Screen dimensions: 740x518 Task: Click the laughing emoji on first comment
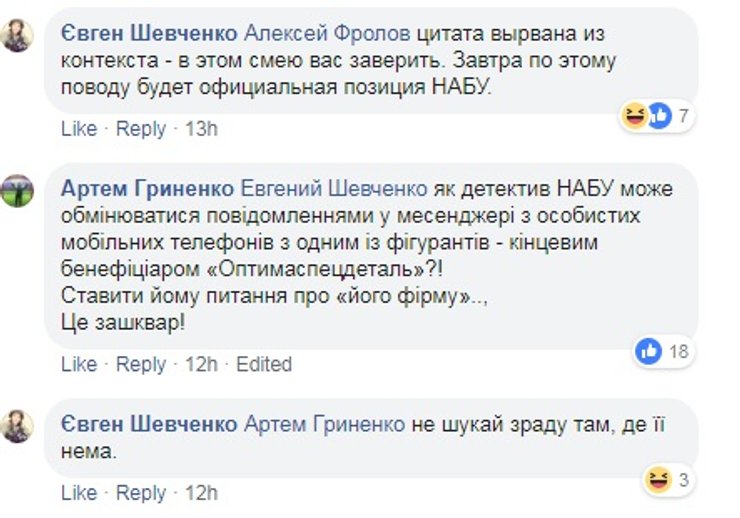click(x=635, y=116)
